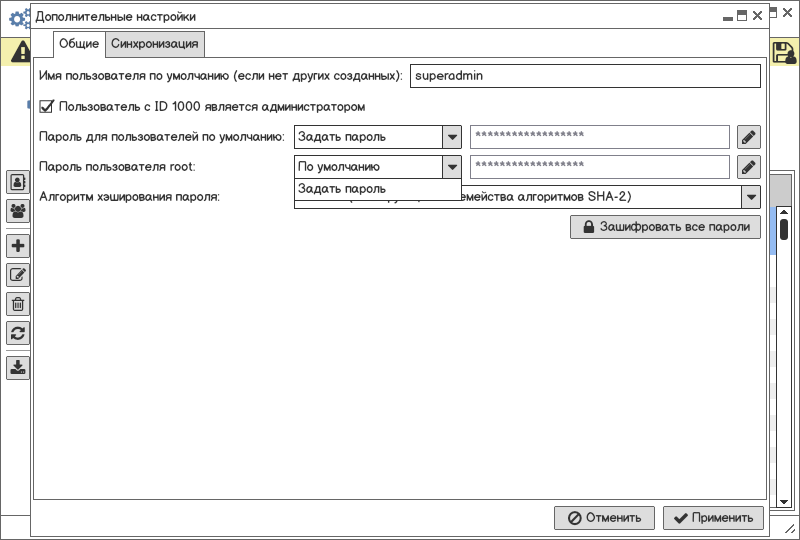Open the user groups icon in left sidebar

[18, 211]
